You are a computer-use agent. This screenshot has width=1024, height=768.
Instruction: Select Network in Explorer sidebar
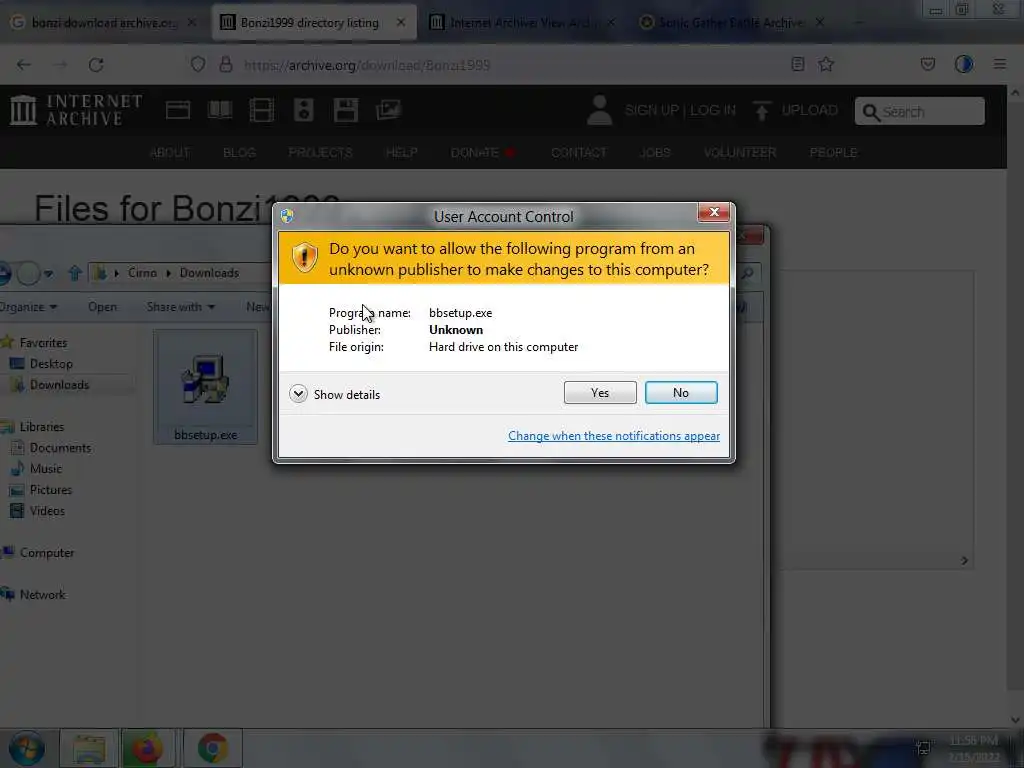(x=34, y=594)
